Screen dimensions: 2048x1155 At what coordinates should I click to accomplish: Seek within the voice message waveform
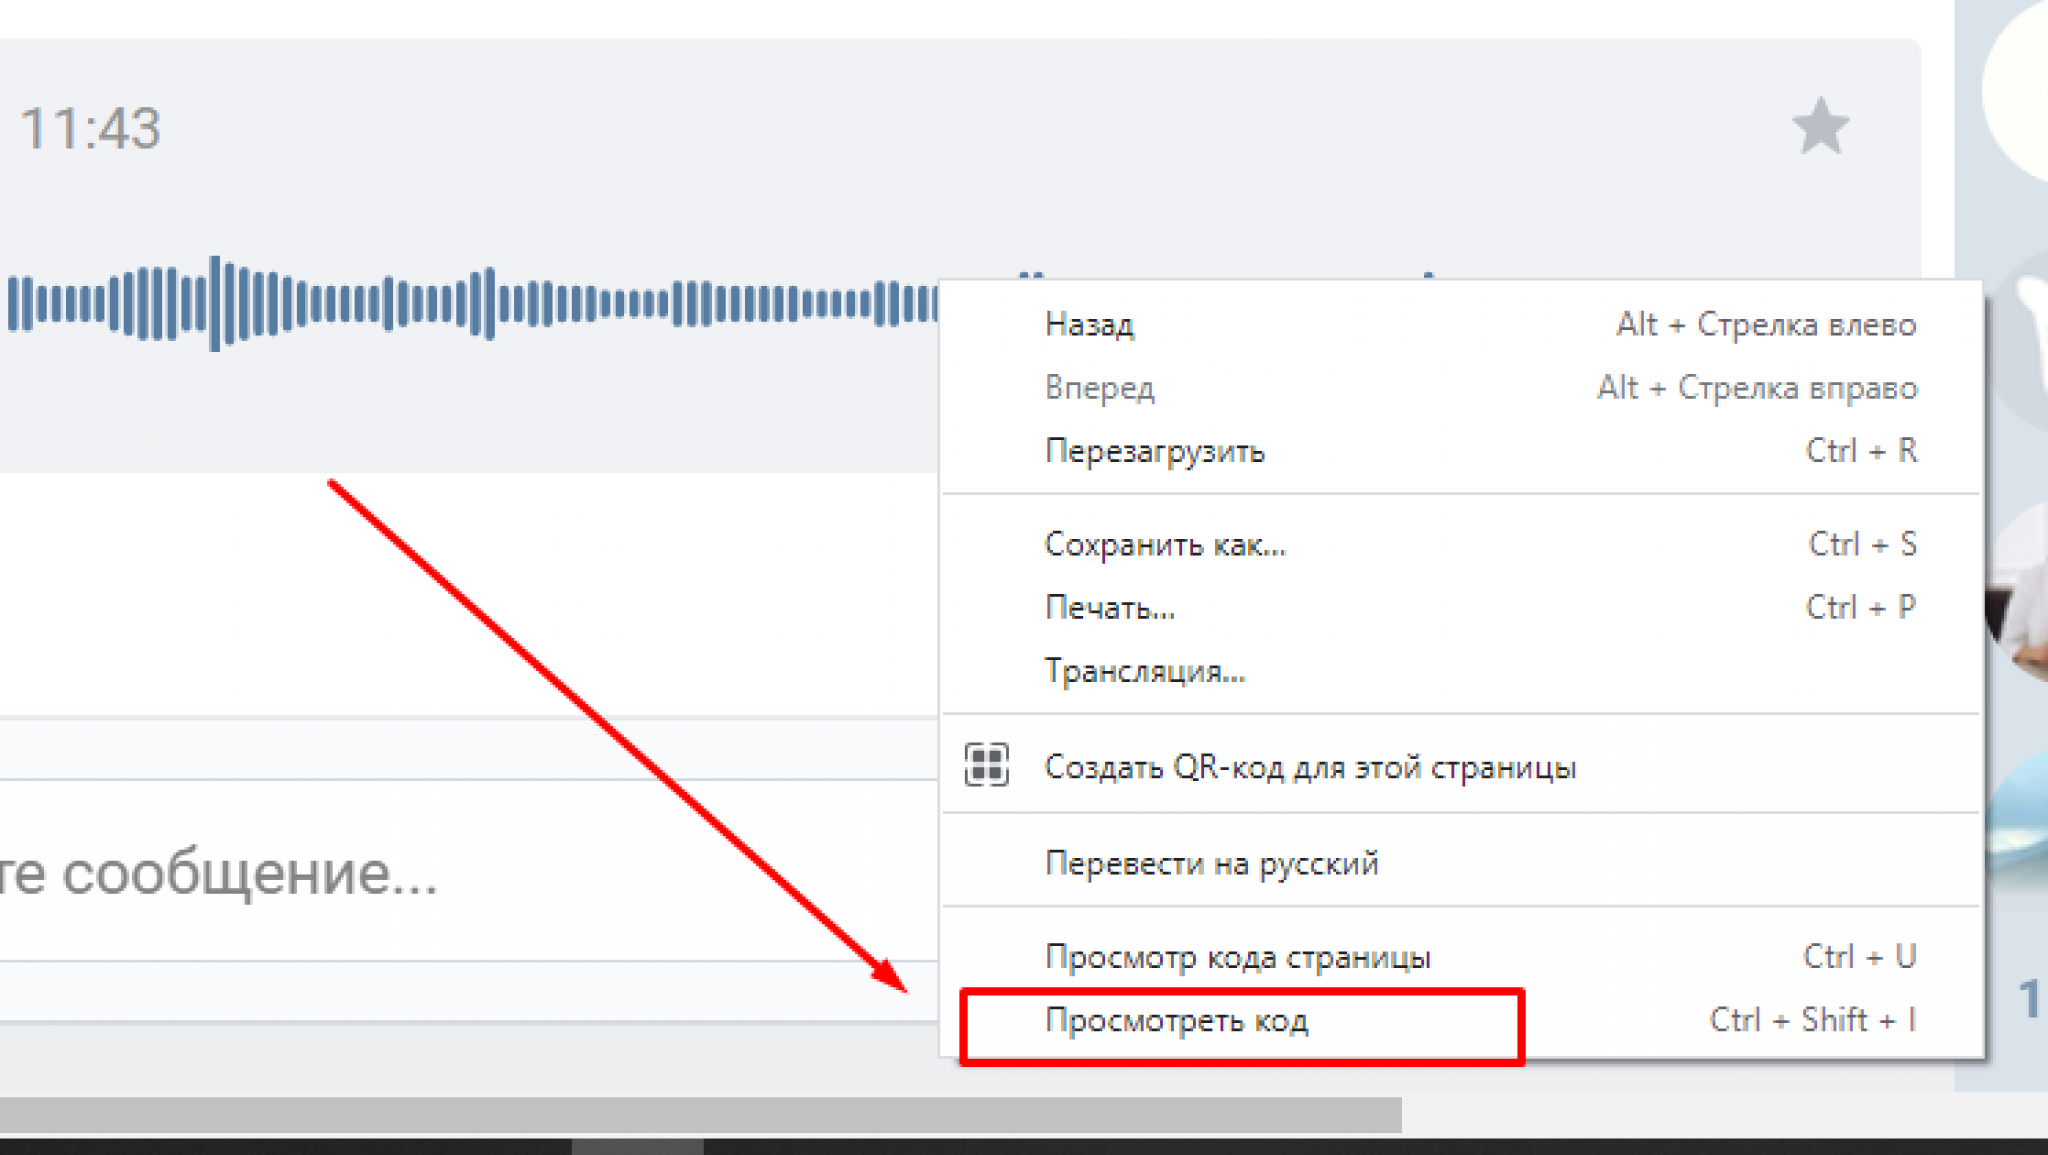click(472, 303)
